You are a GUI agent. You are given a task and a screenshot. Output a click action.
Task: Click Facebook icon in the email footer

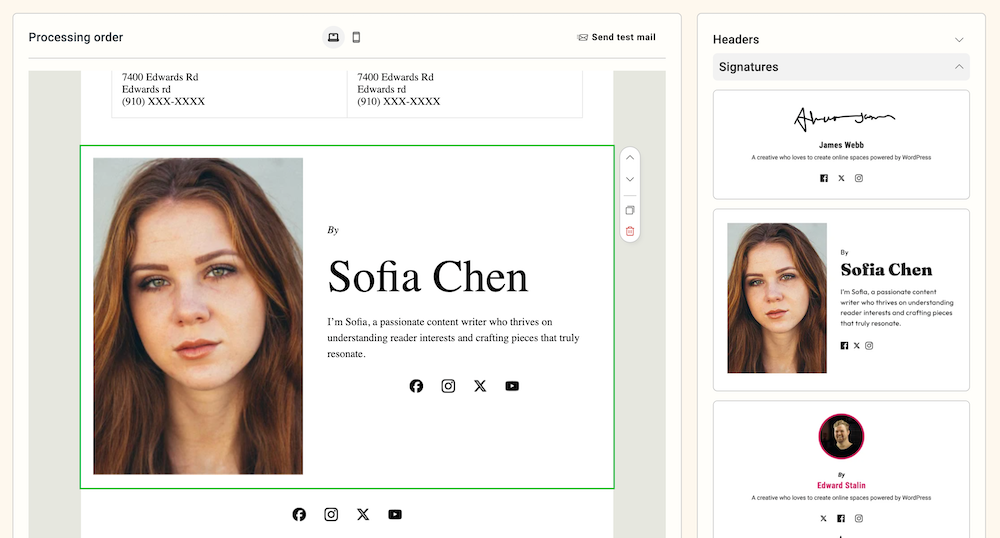(x=299, y=514)
